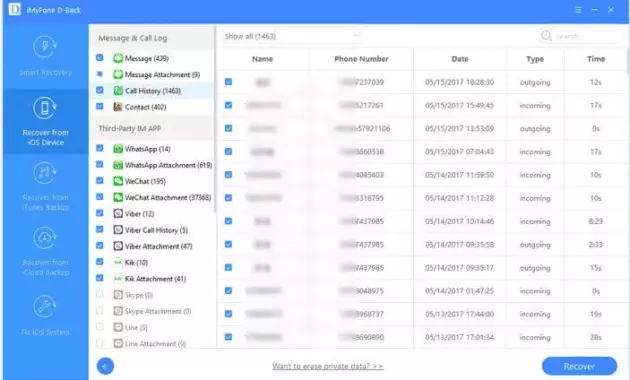The image size is (630, 380).
Task: Click the Recover button
Action: point(579,366)
